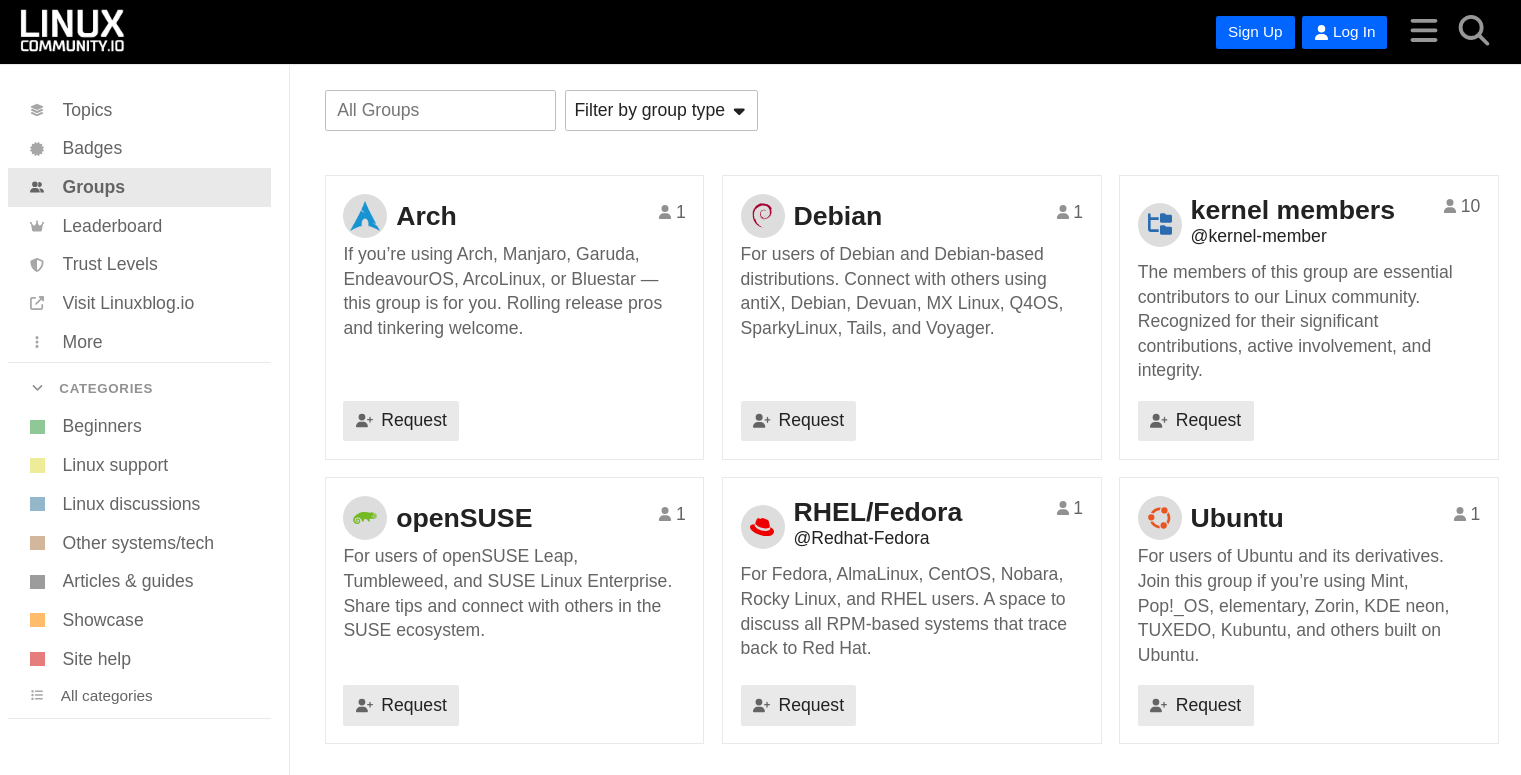Click the Arch group avatar
The image size is (1521, 775).
click(365, 216)
